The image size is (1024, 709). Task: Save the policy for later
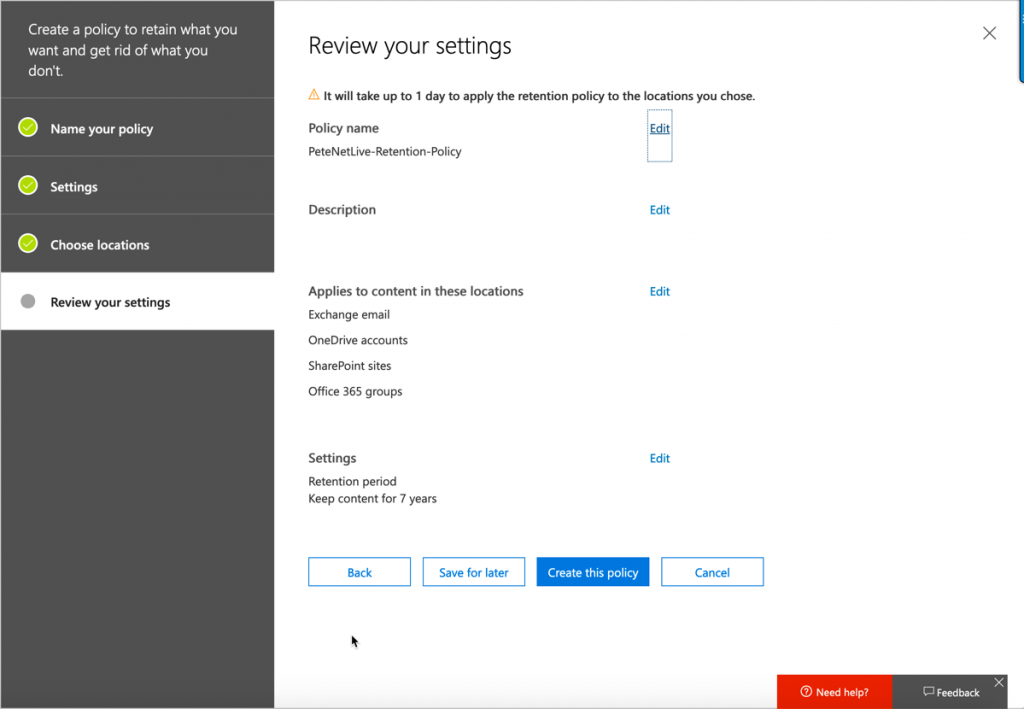[473, 571]
